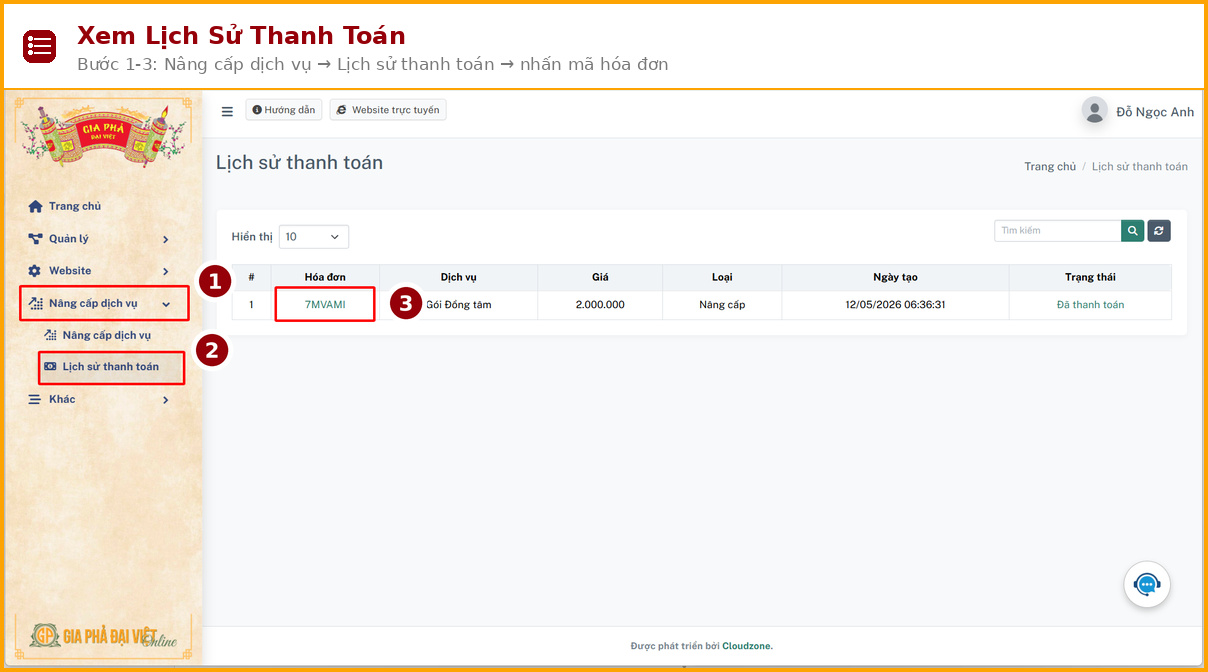Sort by the Trạng thái column header
Screen dimensions: 1208x672
tap(1090, 277)
